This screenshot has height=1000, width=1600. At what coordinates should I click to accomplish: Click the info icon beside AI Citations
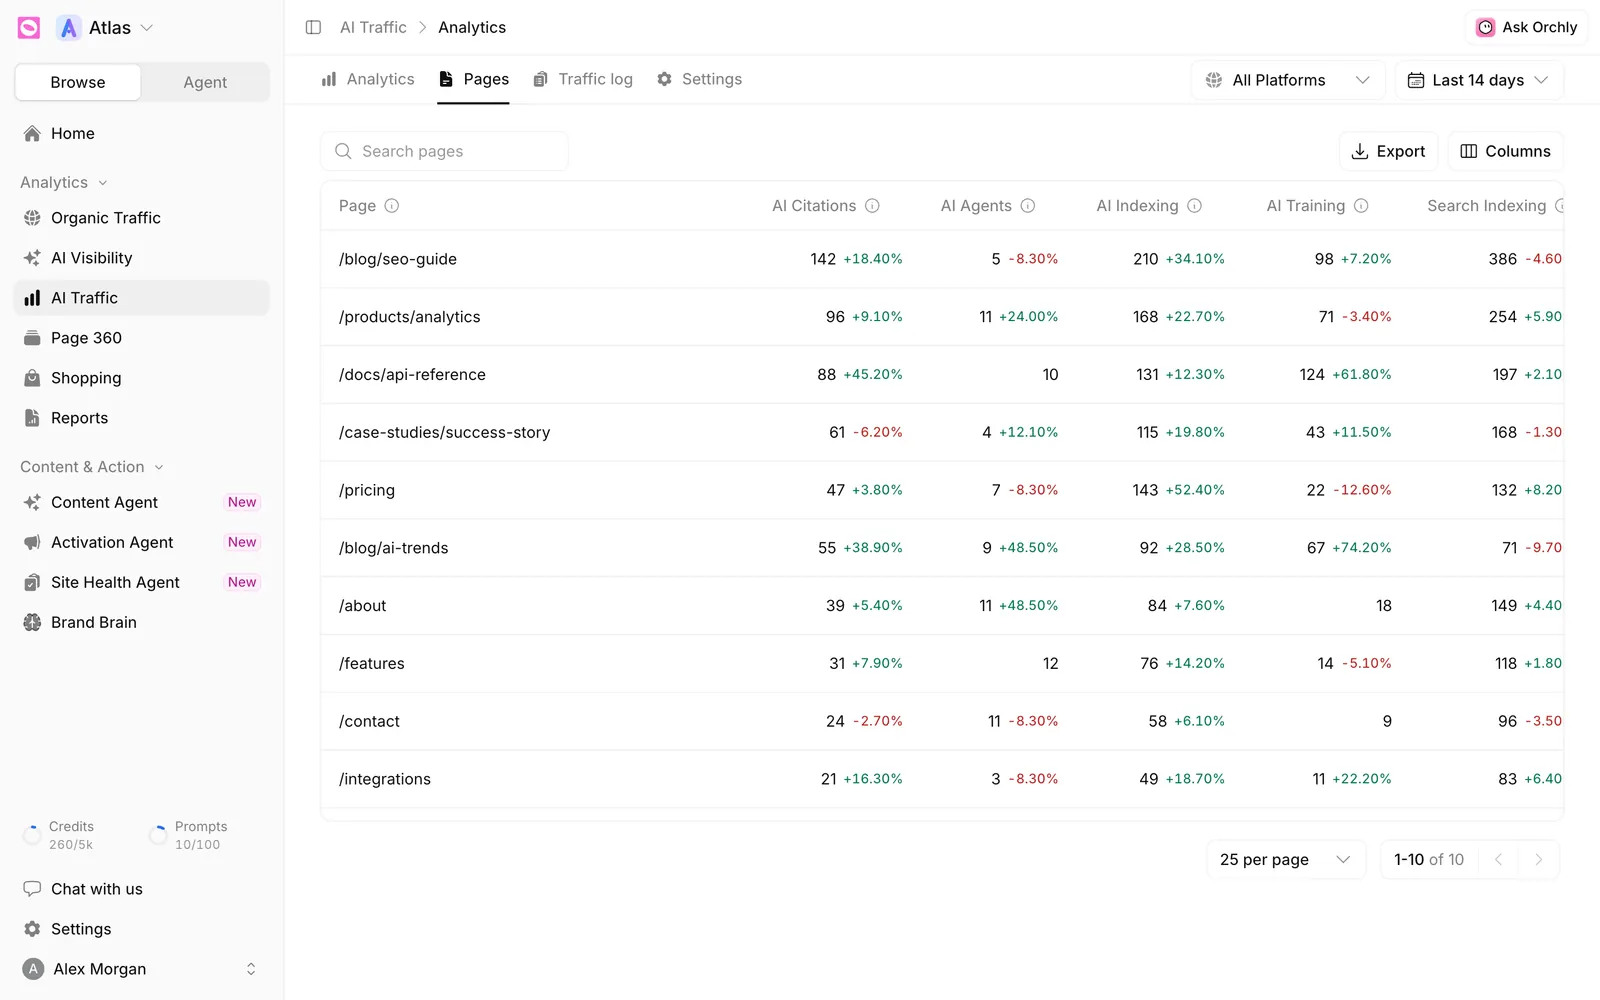[872, 206]
